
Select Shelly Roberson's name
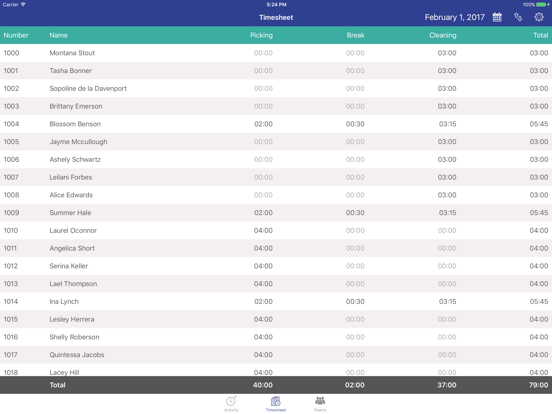tap(74, 337)
